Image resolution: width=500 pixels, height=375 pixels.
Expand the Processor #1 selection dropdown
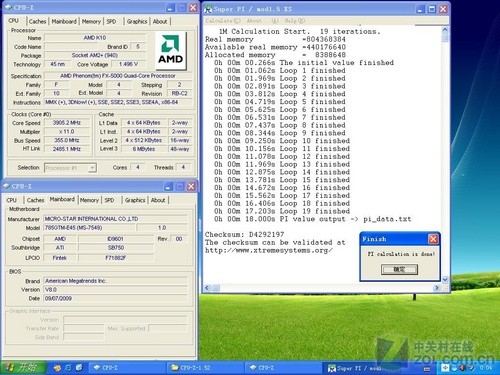[92, 168]
